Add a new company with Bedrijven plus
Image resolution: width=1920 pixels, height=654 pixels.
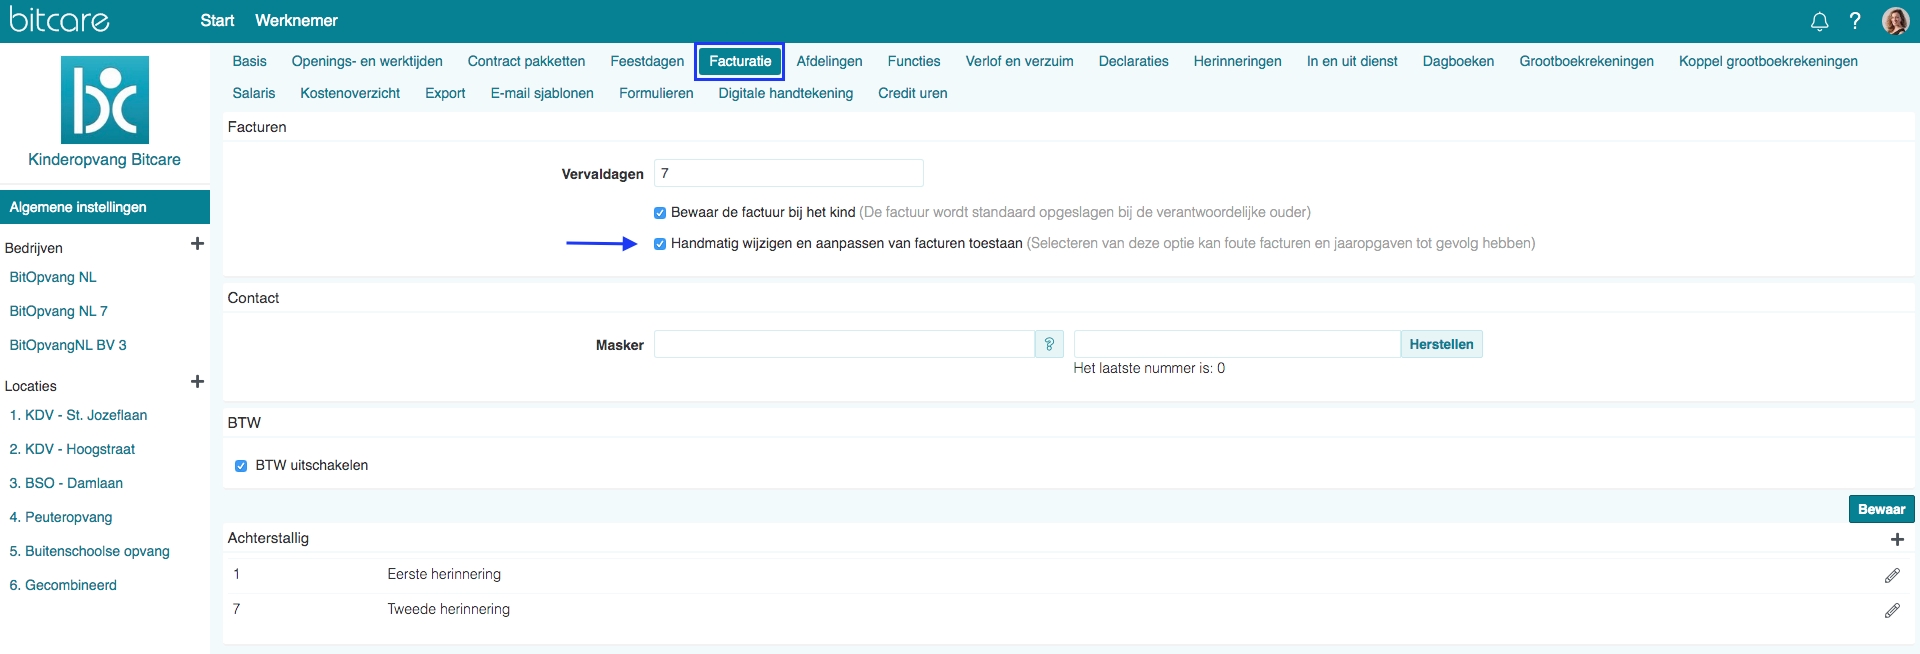coord(197,243)
